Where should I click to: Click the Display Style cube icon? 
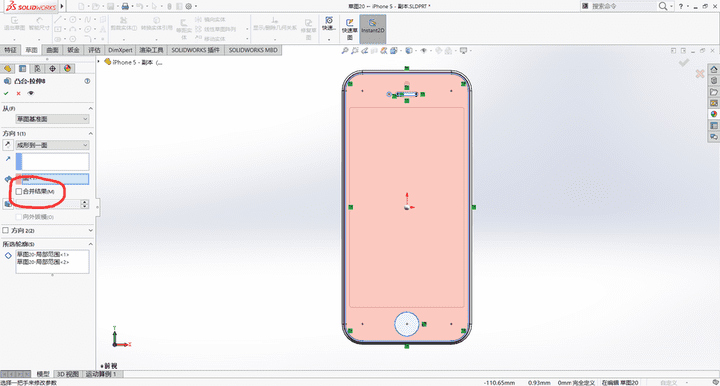408,51
